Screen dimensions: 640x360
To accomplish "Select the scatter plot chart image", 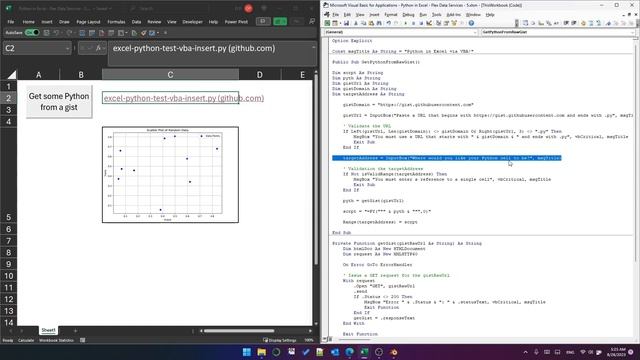I will 170,175.
